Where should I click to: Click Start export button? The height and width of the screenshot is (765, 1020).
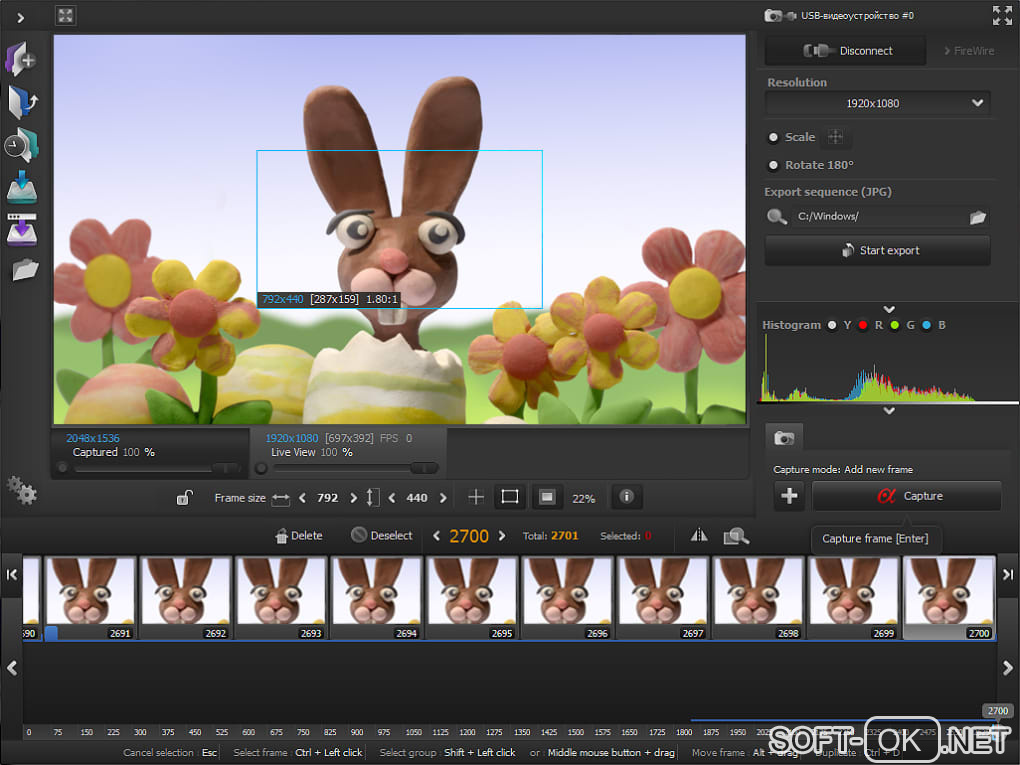878,250
